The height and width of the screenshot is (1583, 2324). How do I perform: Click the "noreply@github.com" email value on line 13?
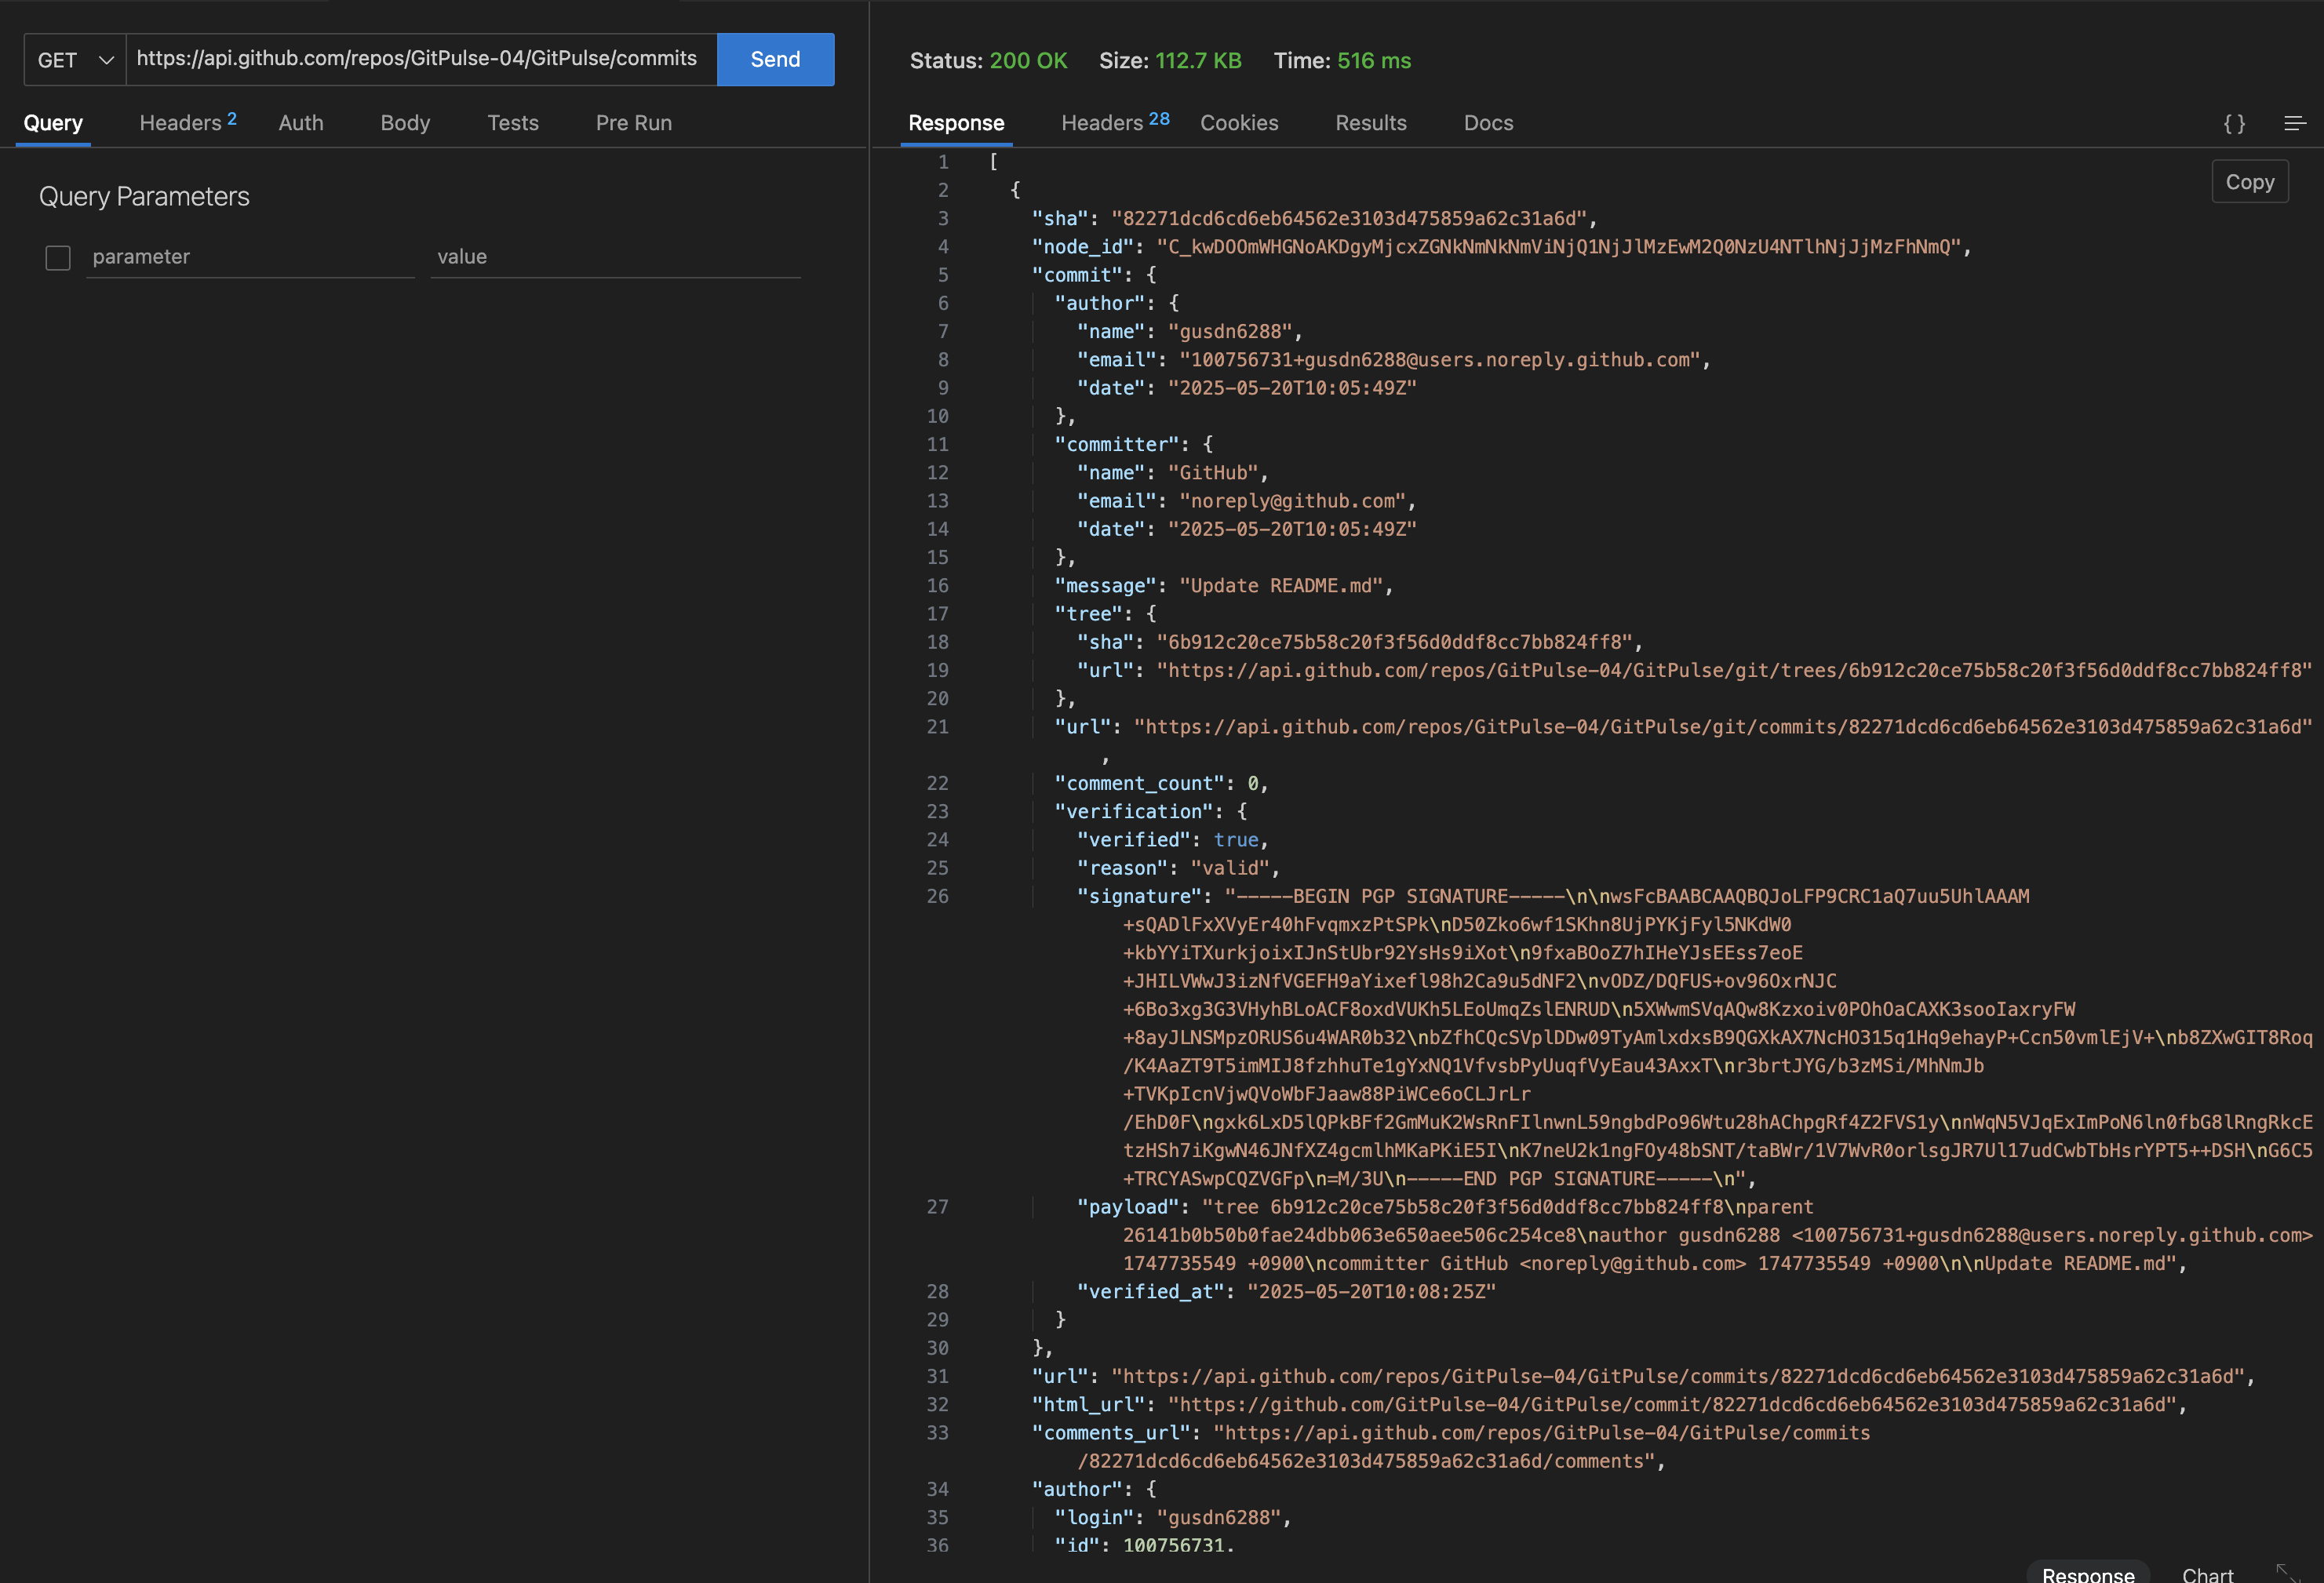[x=1292, y=501]
